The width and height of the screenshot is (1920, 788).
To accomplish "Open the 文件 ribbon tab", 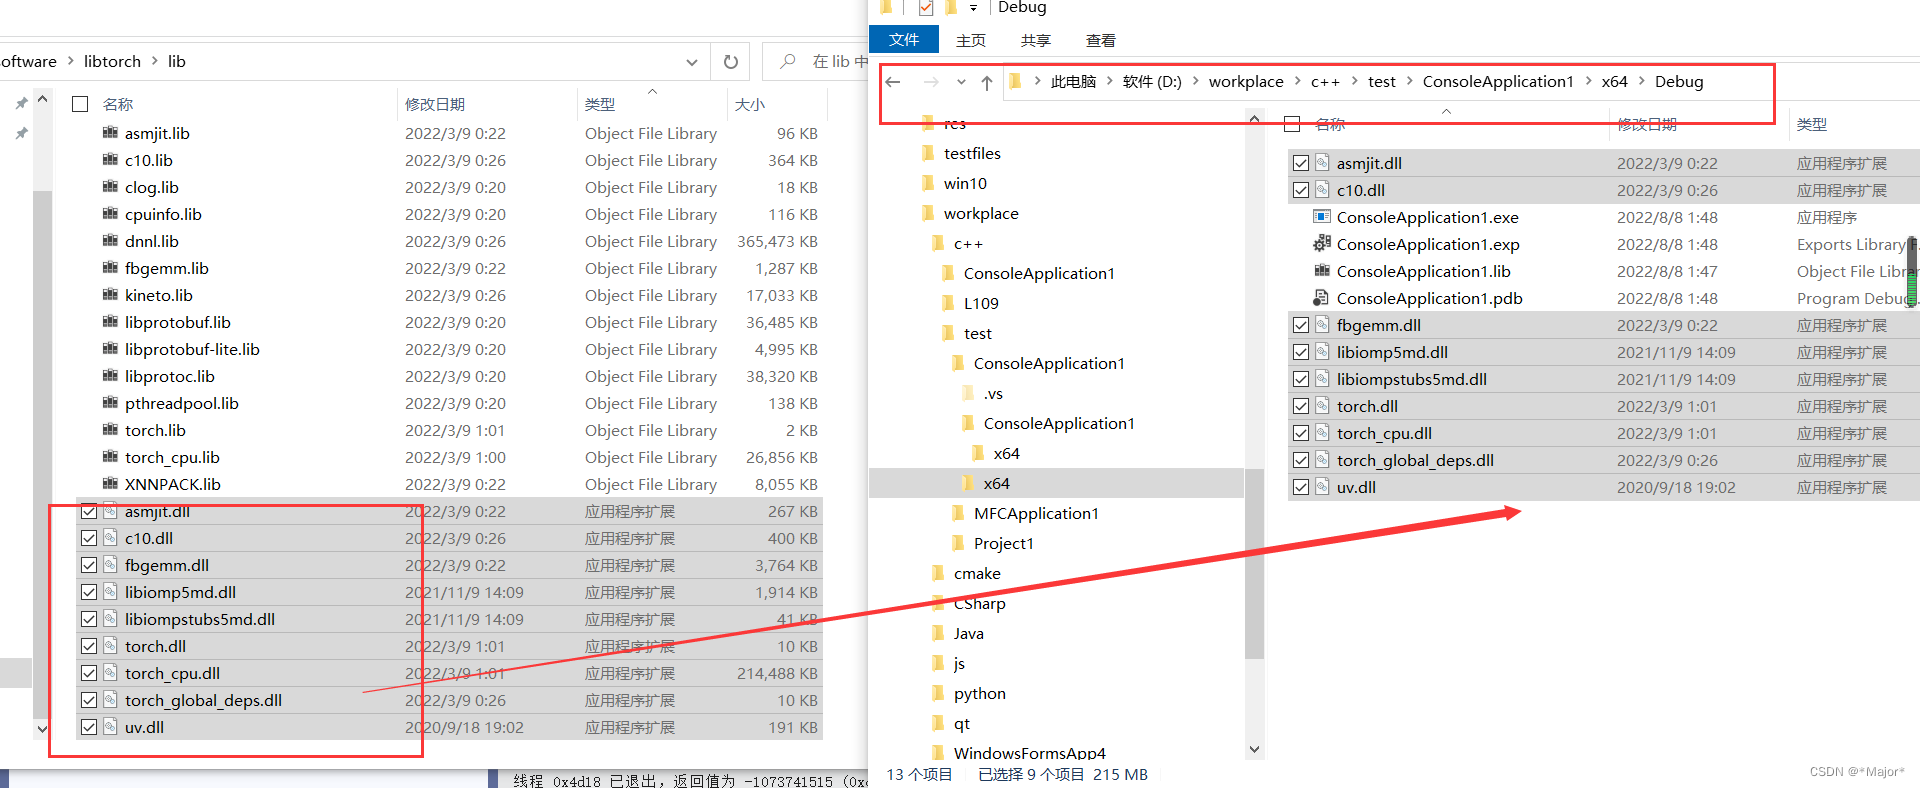I will [904, 40].
